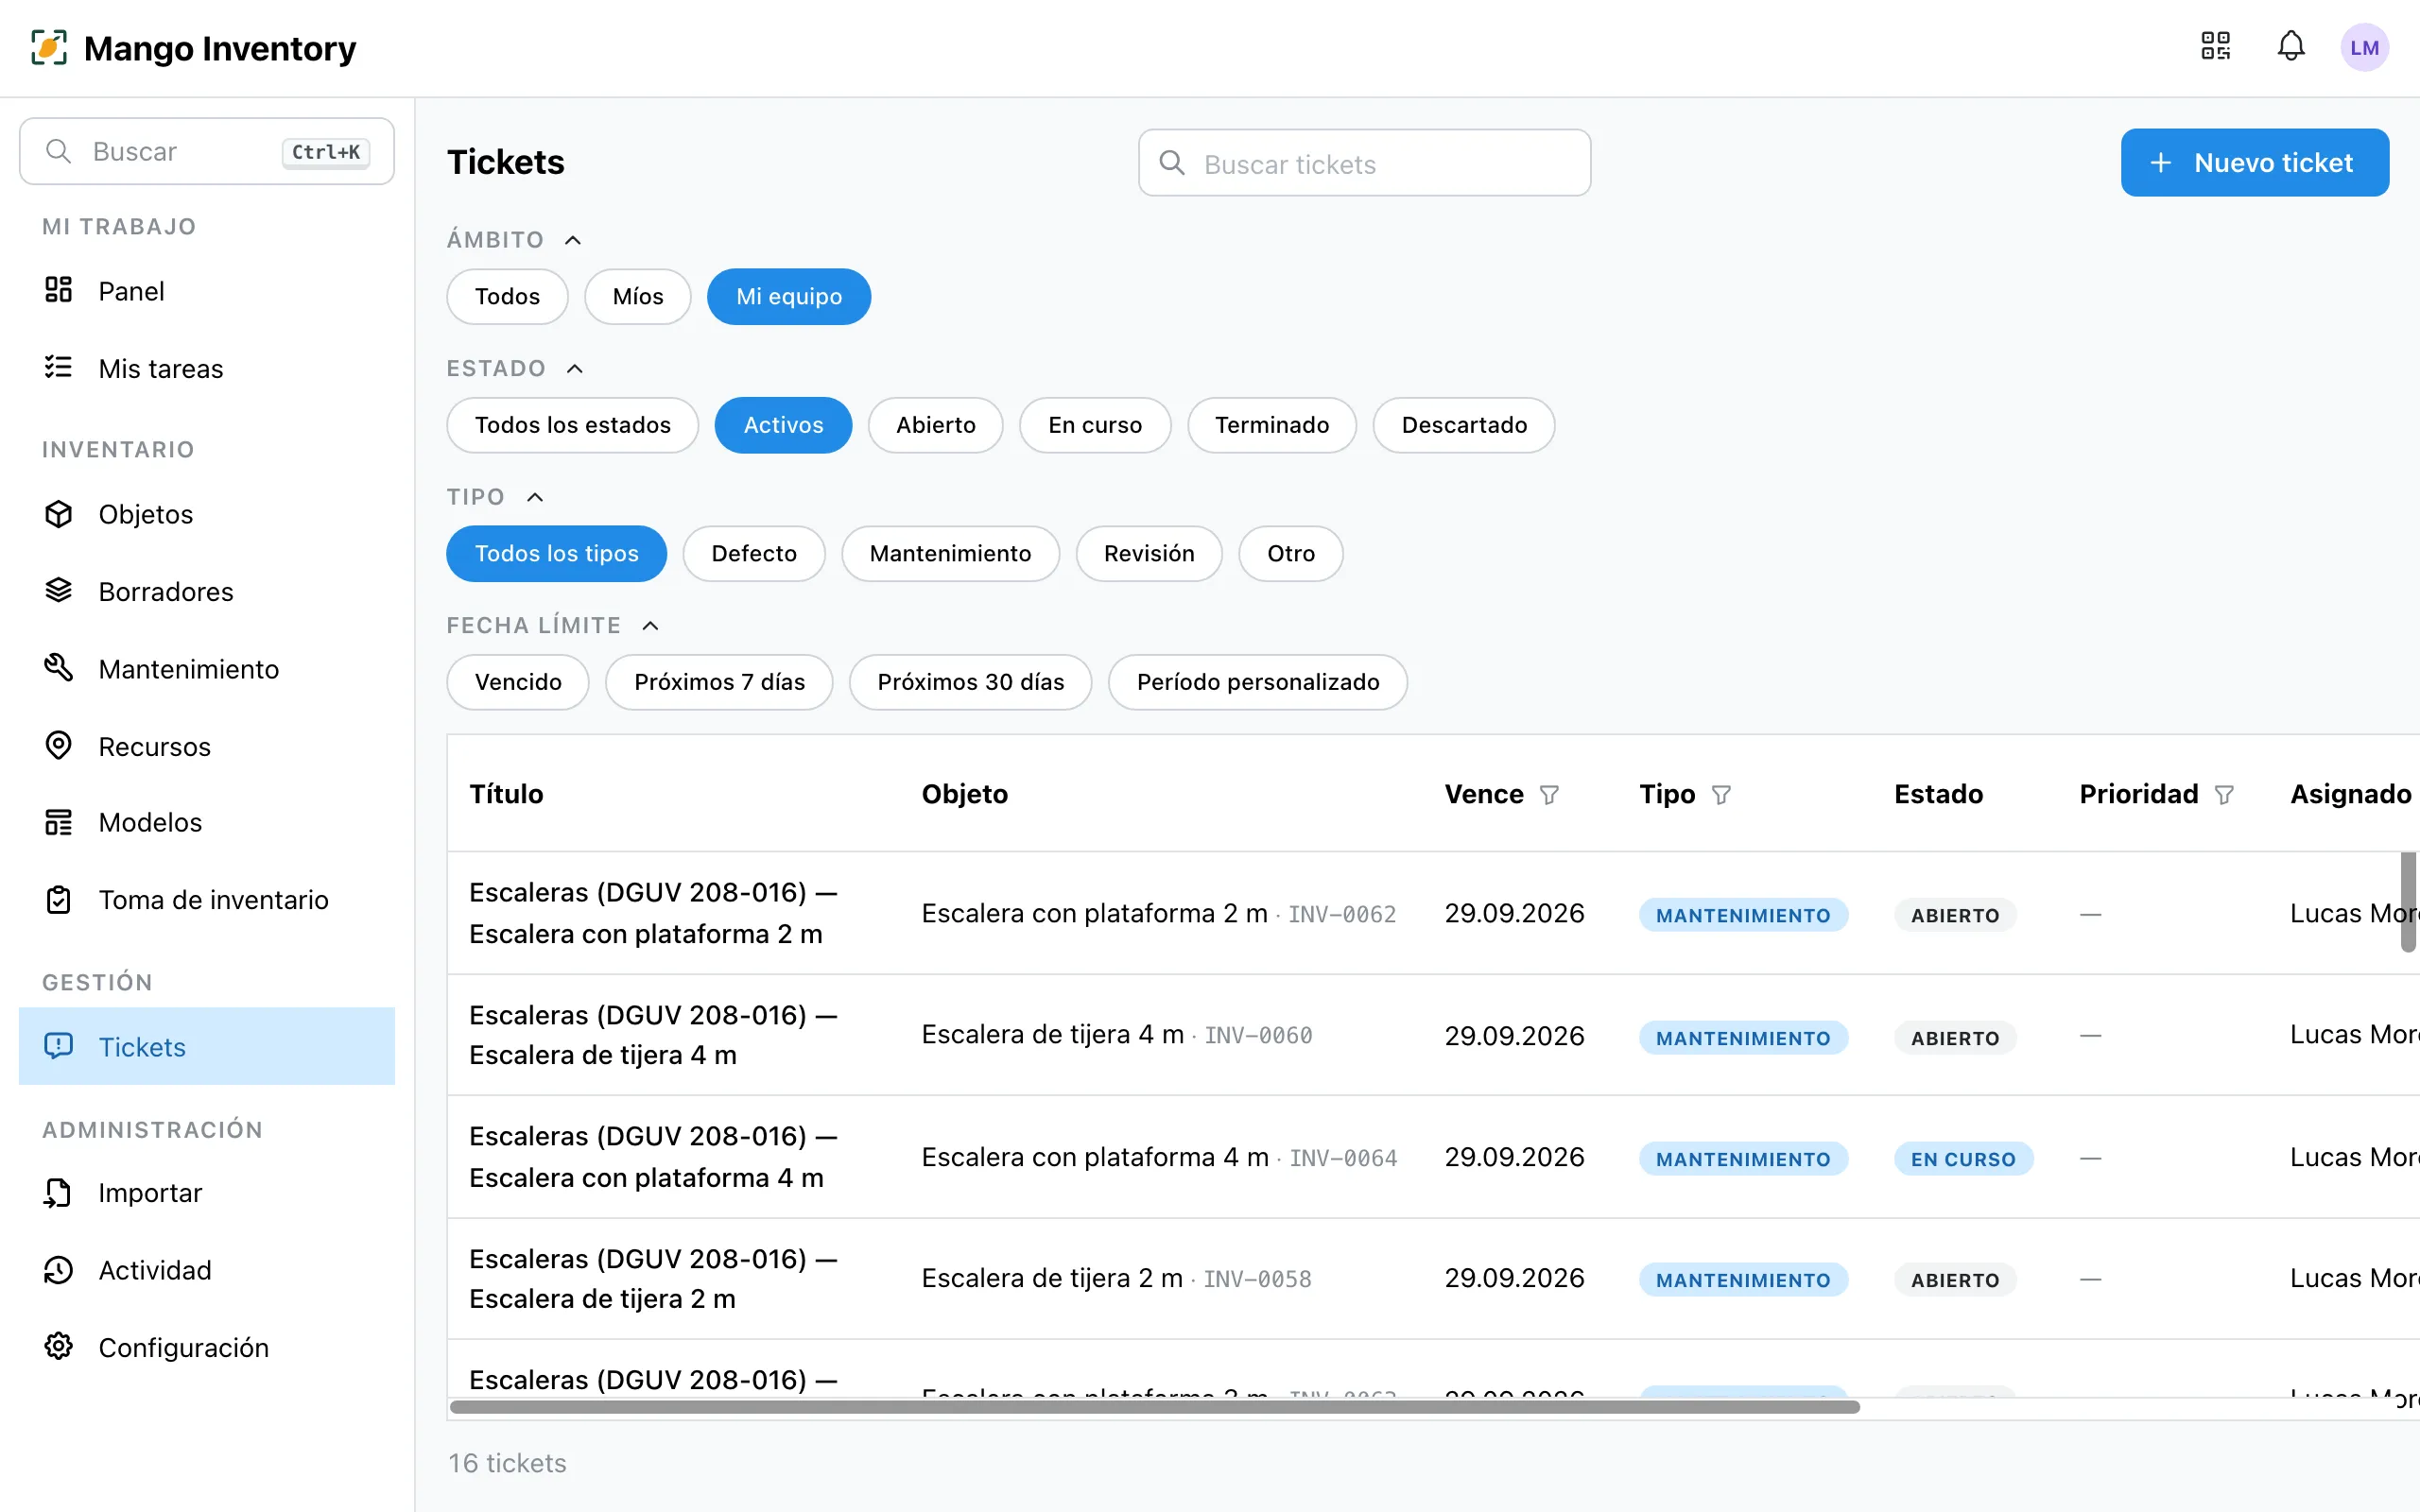
Task: Click the Mis tareas checklist icon
Action: (x=59, y=367)
